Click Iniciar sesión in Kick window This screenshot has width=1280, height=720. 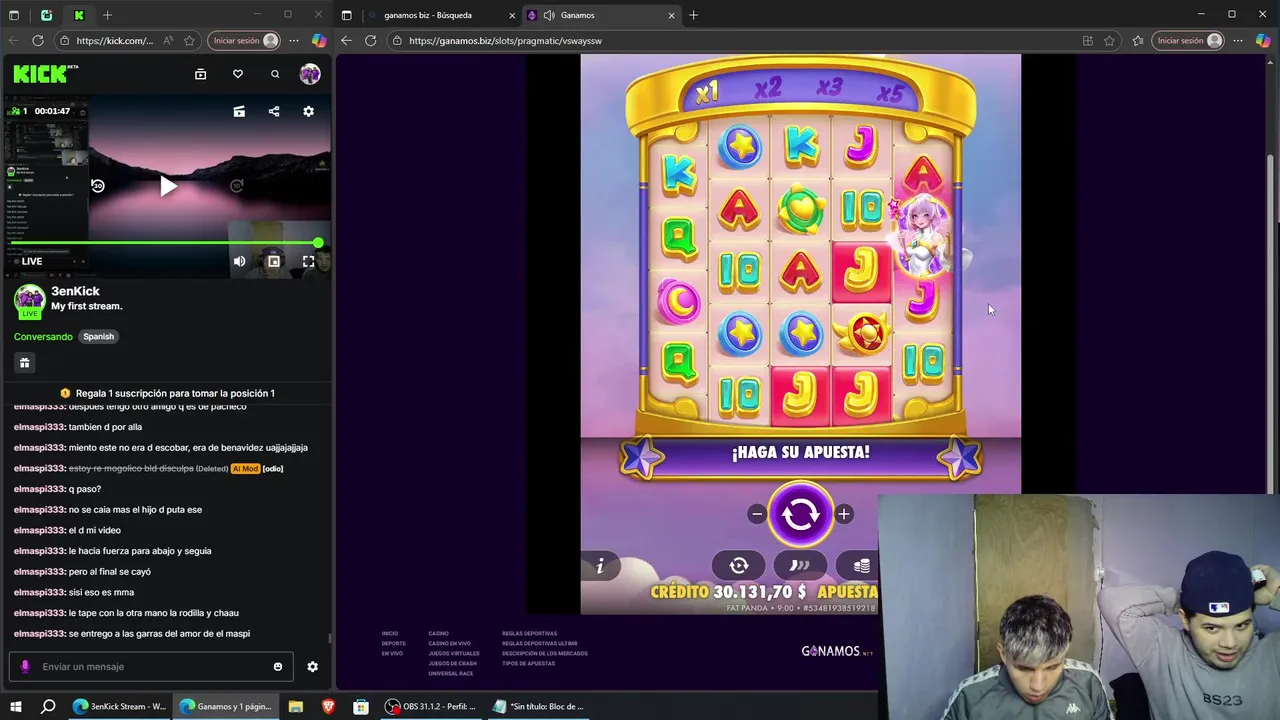[x=245, y=41]
